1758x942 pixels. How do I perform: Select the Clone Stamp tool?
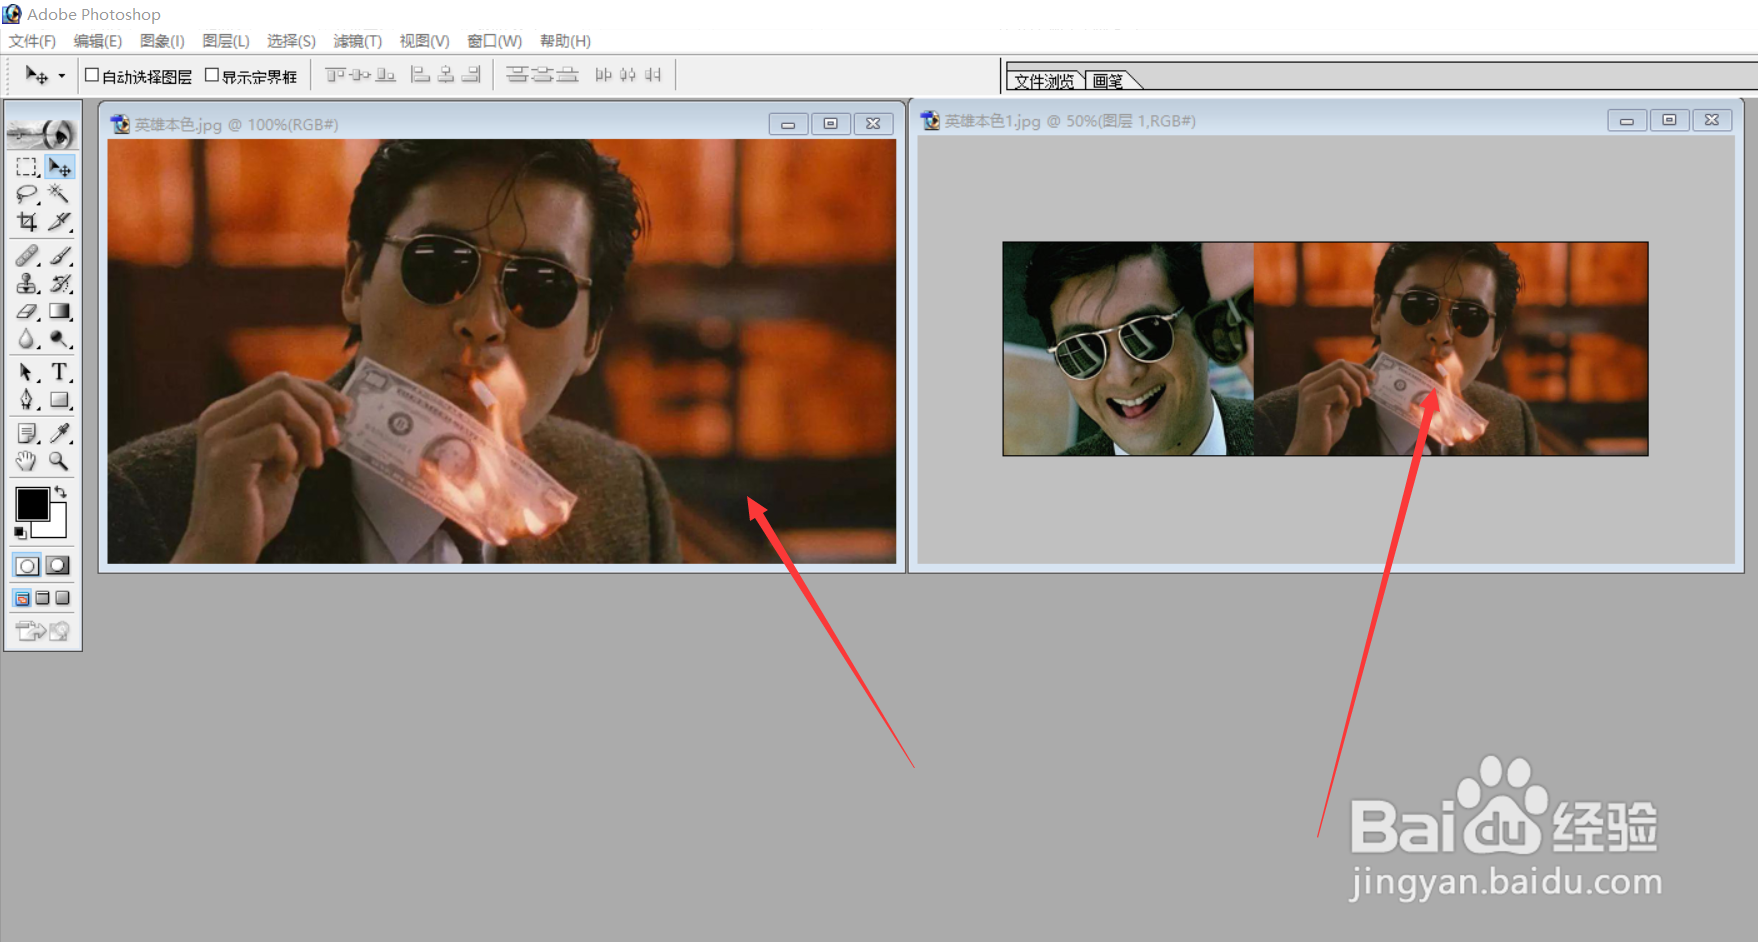coord(27,284)
